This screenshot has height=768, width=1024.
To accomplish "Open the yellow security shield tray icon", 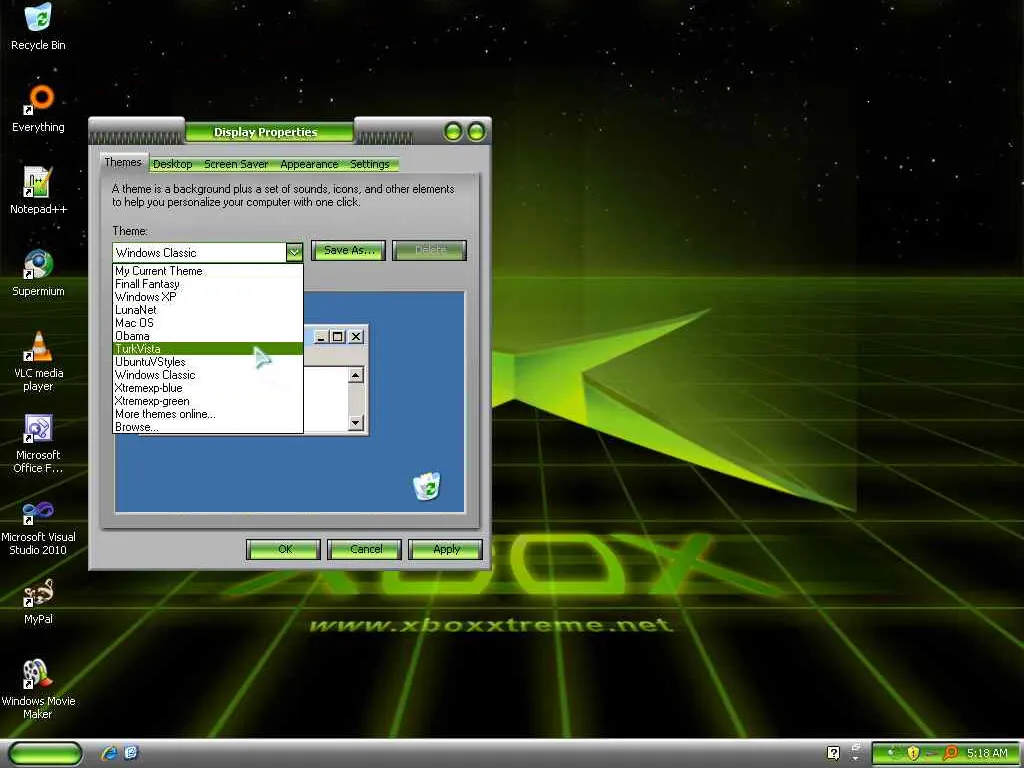I will 913,754.
